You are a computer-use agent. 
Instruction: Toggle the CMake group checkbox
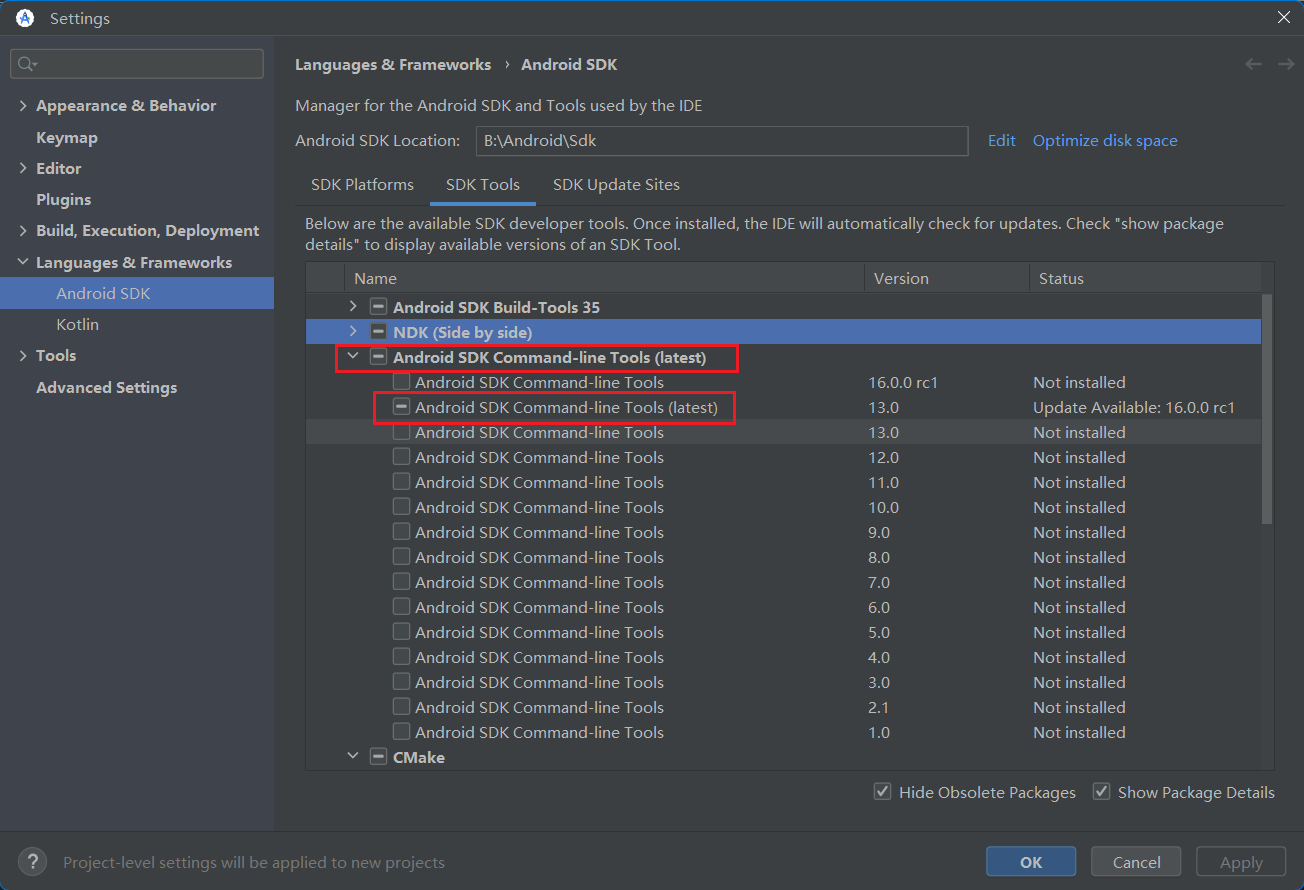[x=378, y=757]
